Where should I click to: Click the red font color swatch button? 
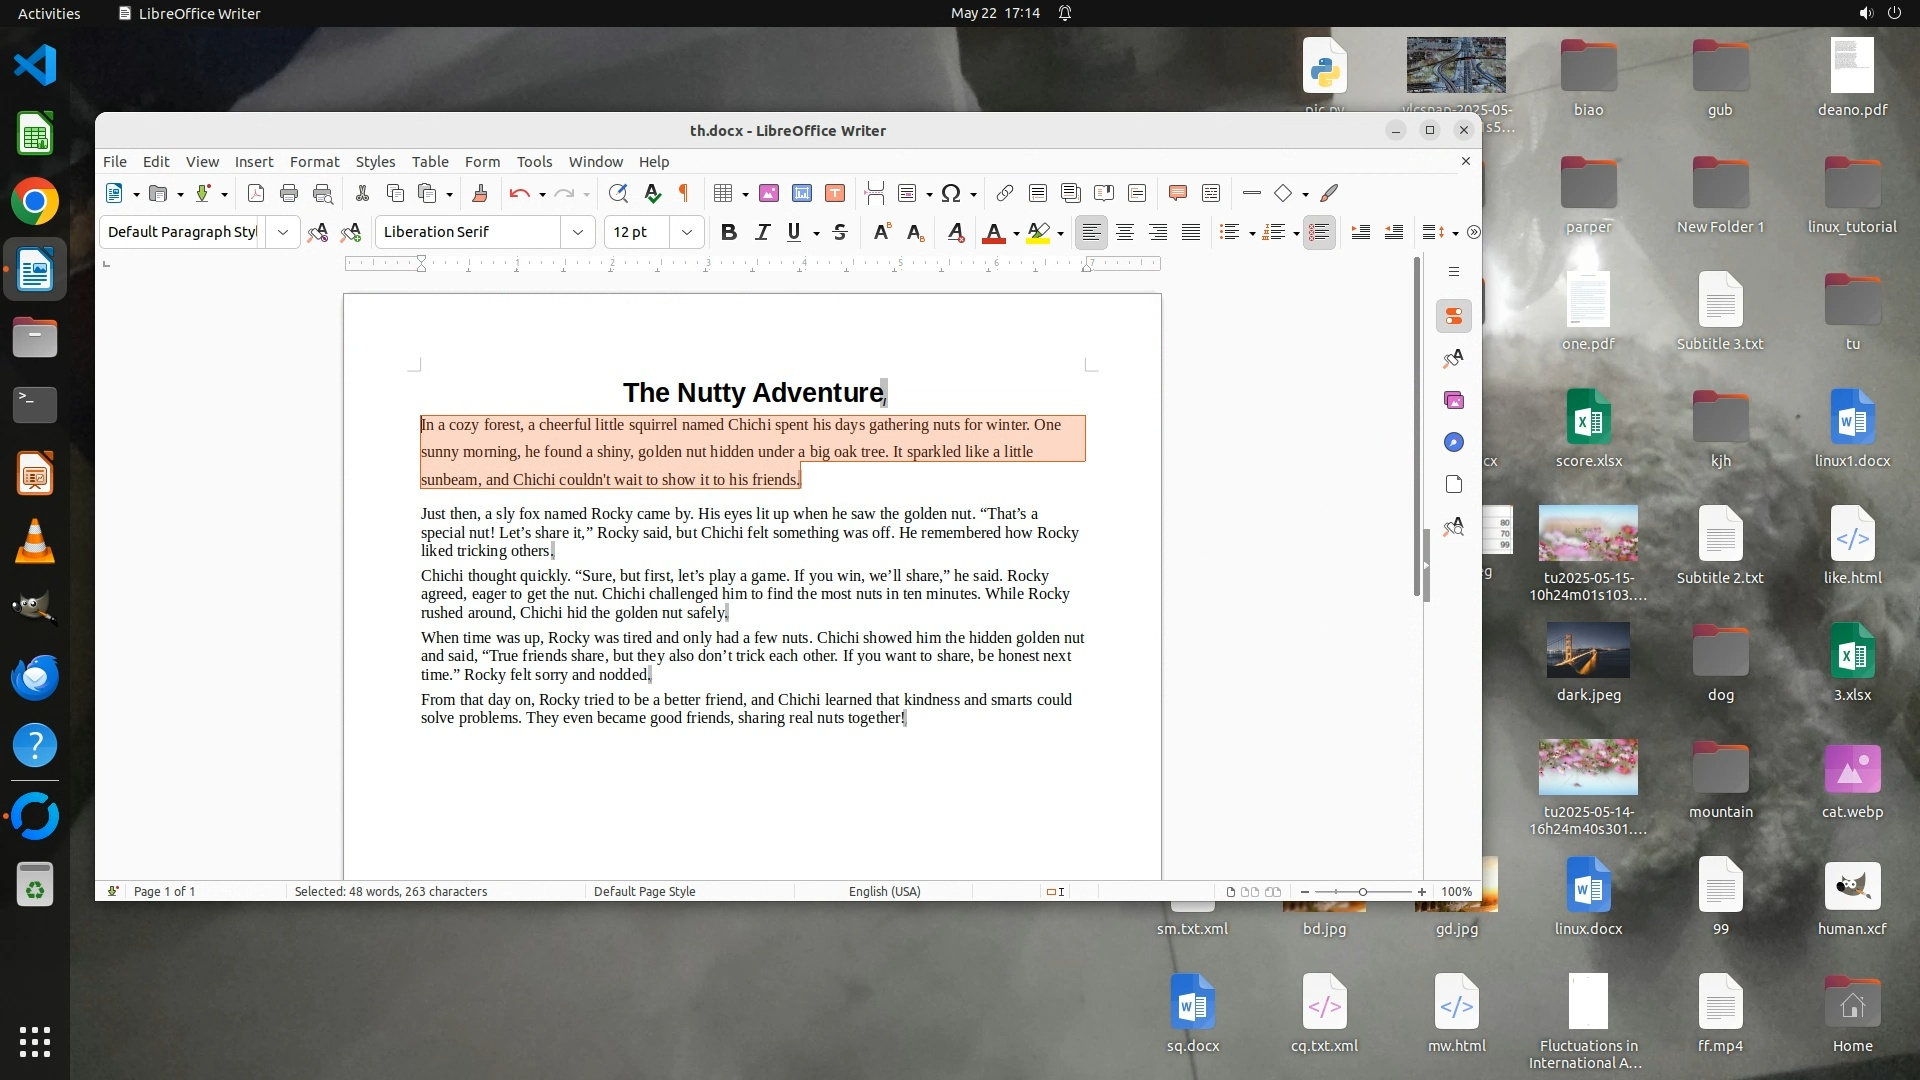pyautogui.click(x=993, y=232)
